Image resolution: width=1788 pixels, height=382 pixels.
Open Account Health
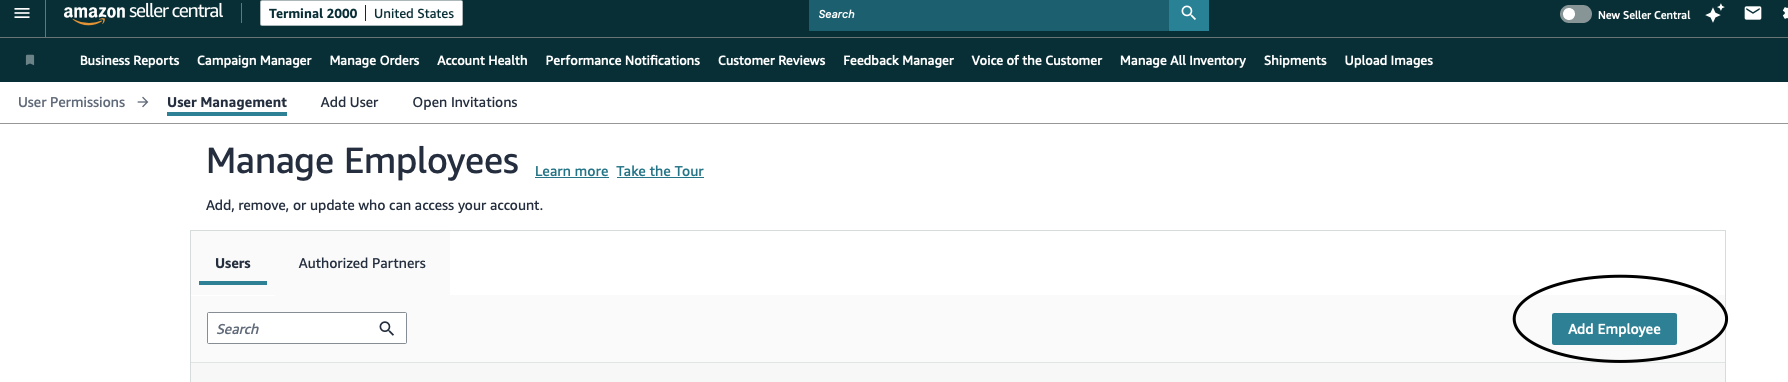click(482, 60)
